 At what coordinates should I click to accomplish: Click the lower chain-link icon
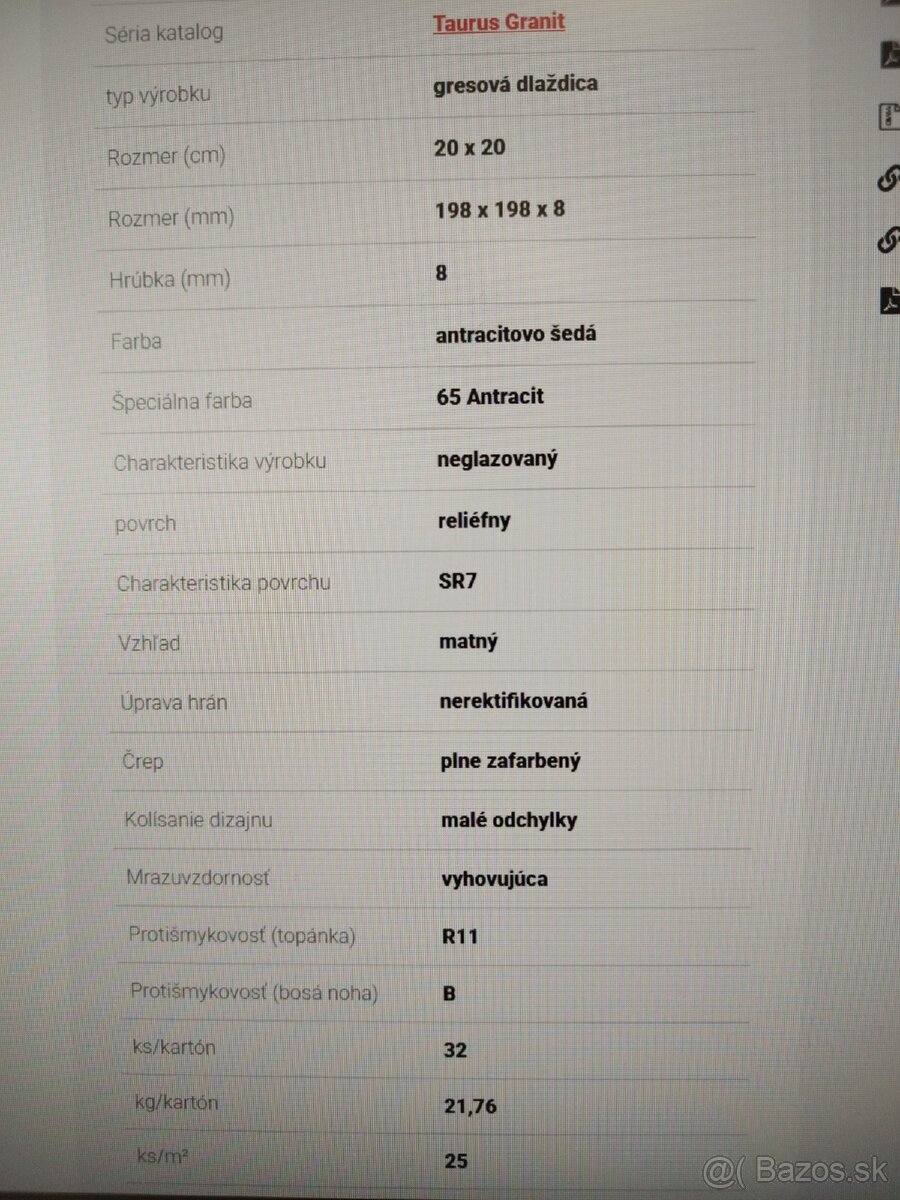(x=888, y=240)
